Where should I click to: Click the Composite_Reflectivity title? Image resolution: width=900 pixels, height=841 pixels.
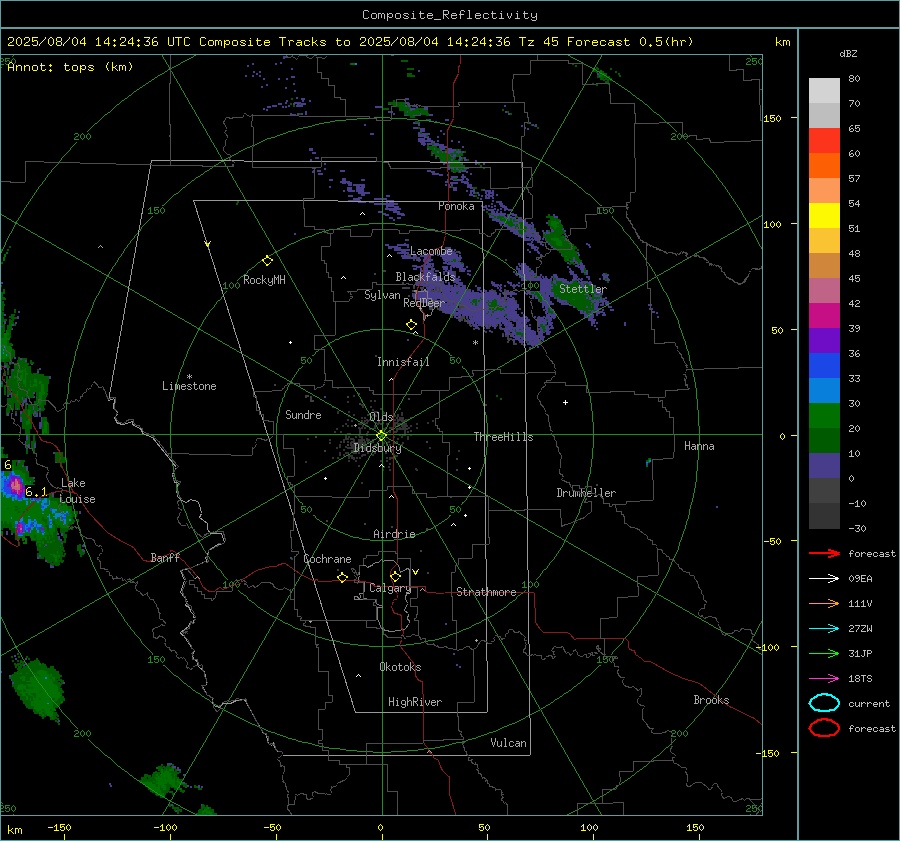point(449,15)
